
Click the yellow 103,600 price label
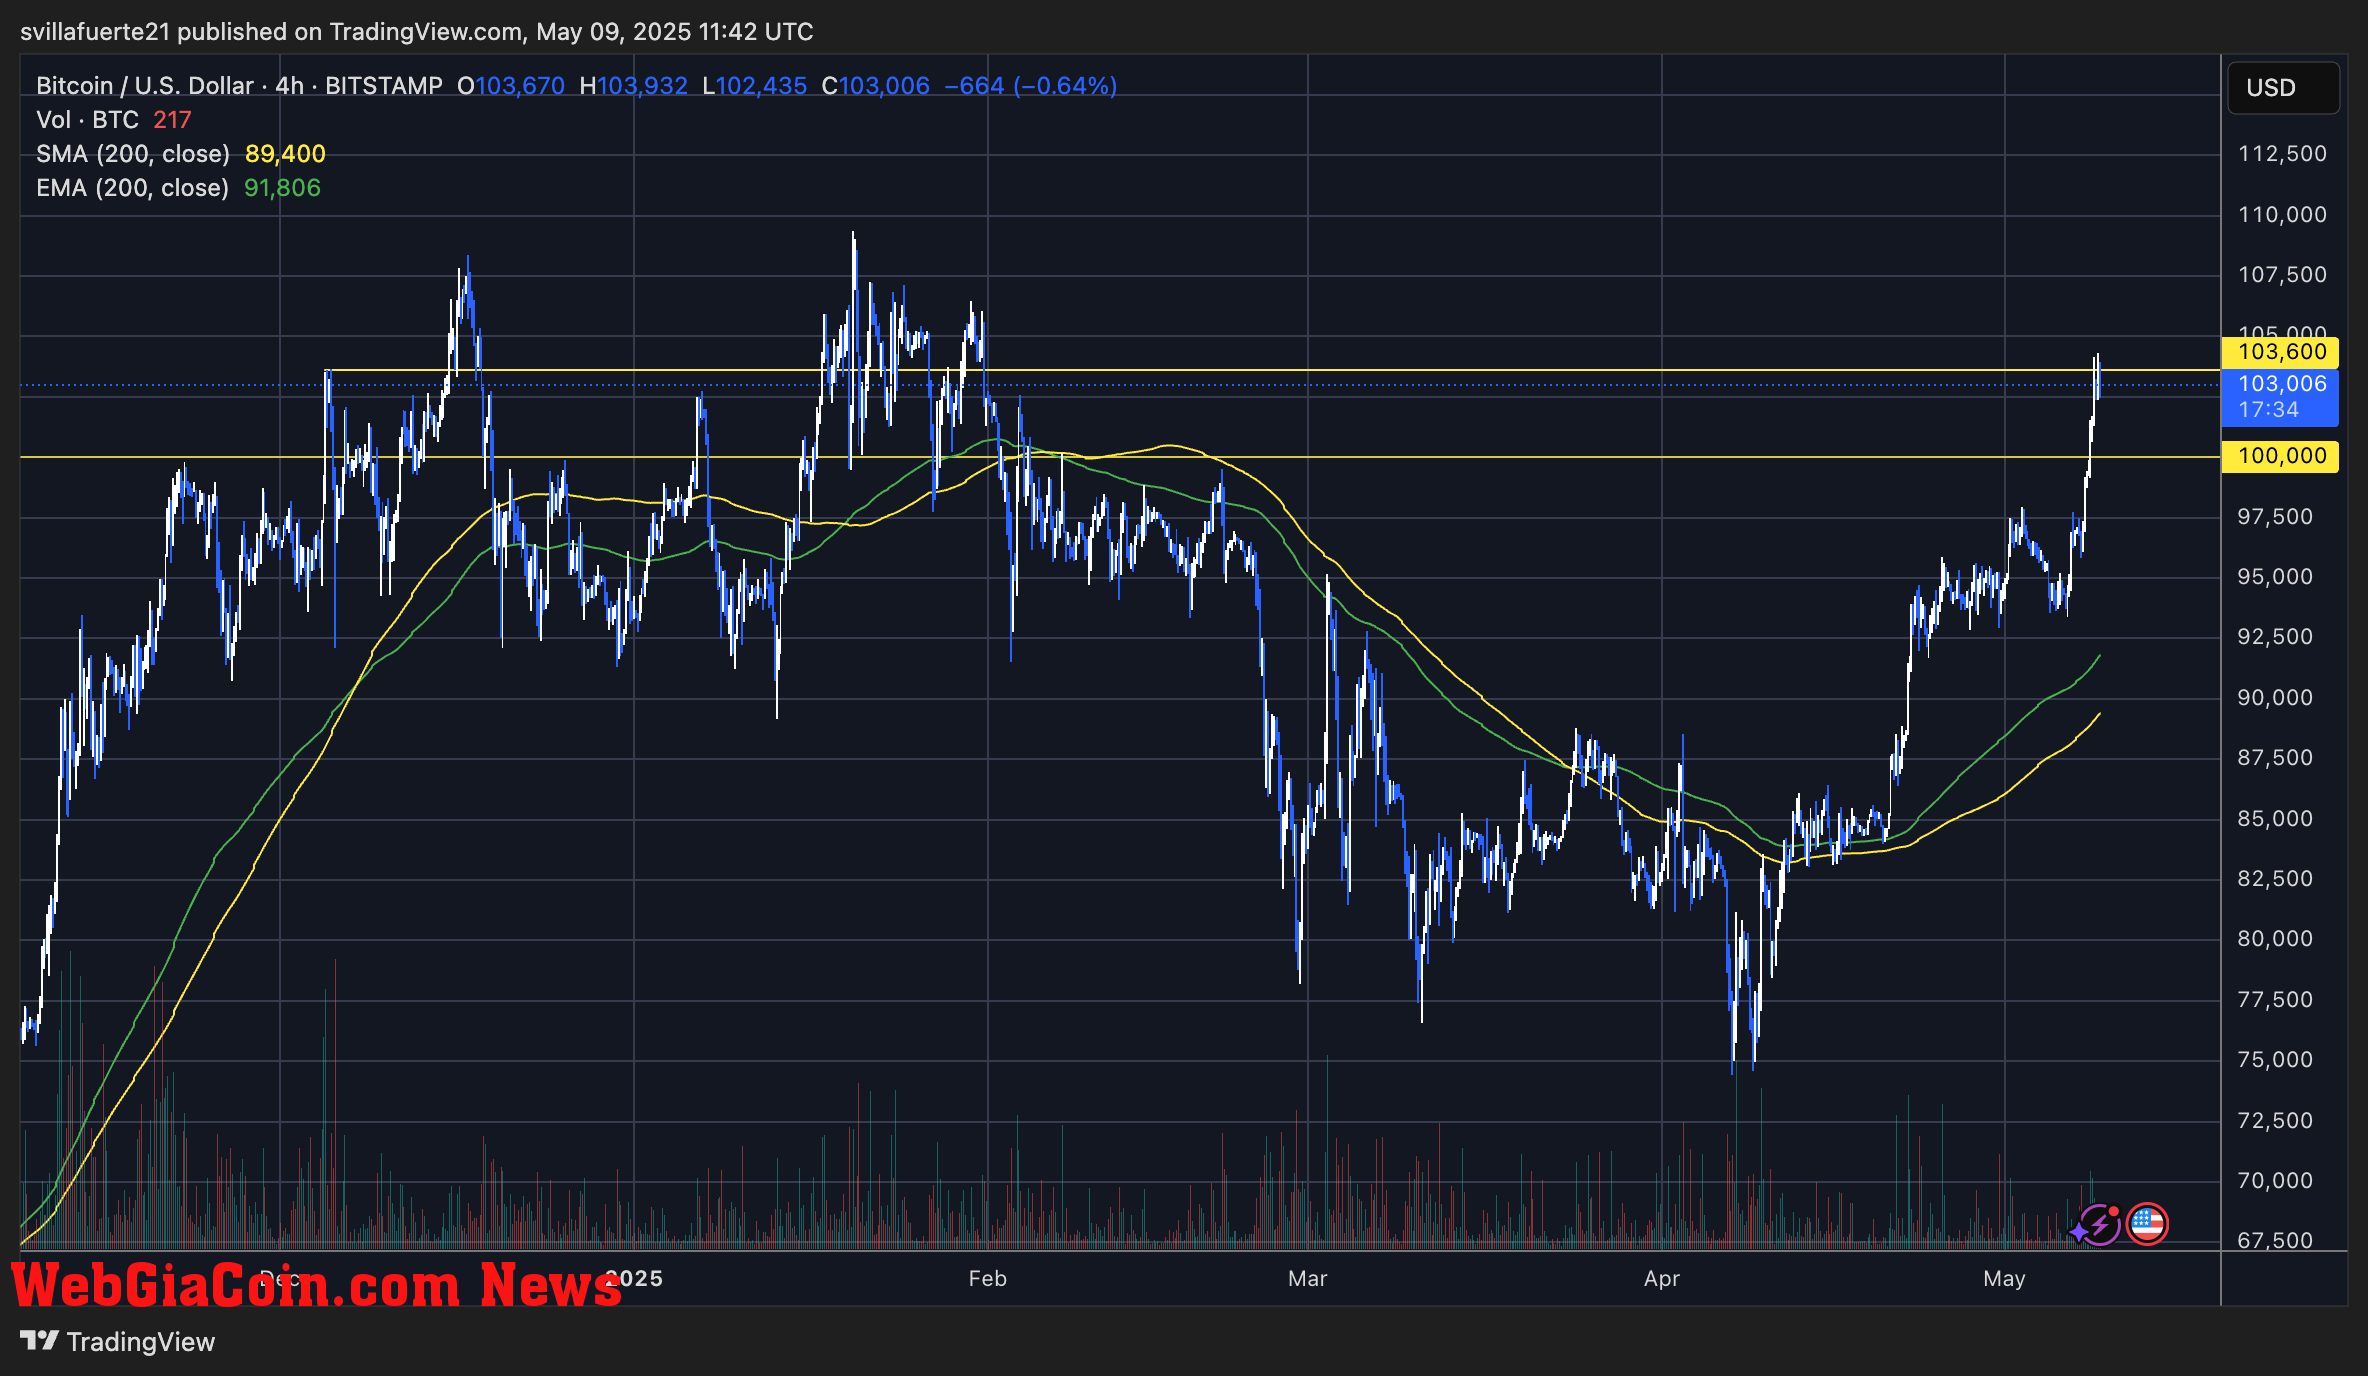[x=2280, y=352]
